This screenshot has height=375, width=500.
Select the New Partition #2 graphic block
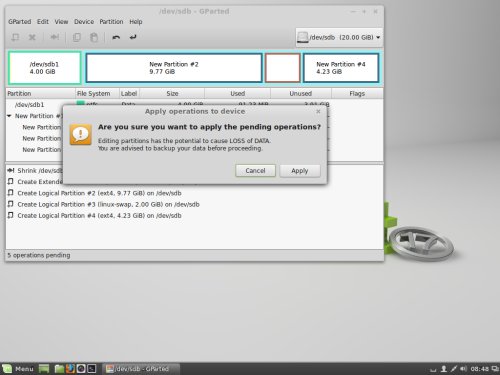(x=174, y=68)
